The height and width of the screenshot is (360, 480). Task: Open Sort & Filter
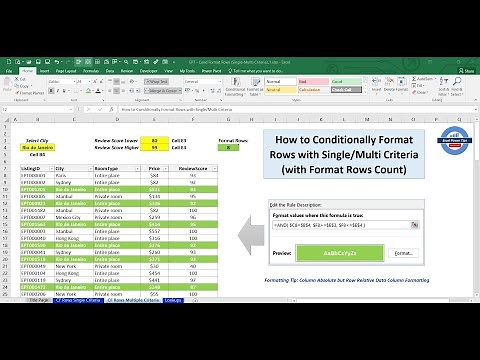pyautogui.click(x=444, y=87)
